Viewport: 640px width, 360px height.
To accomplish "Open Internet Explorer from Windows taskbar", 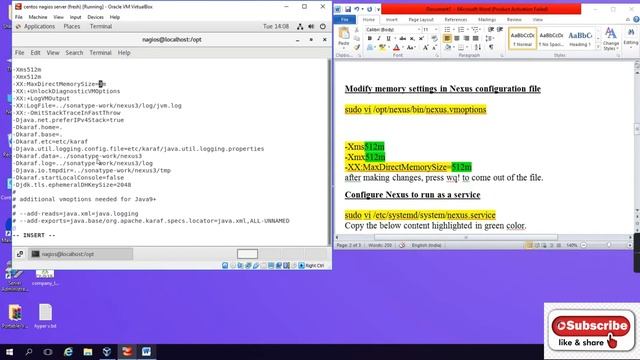I will click(68, 351).
